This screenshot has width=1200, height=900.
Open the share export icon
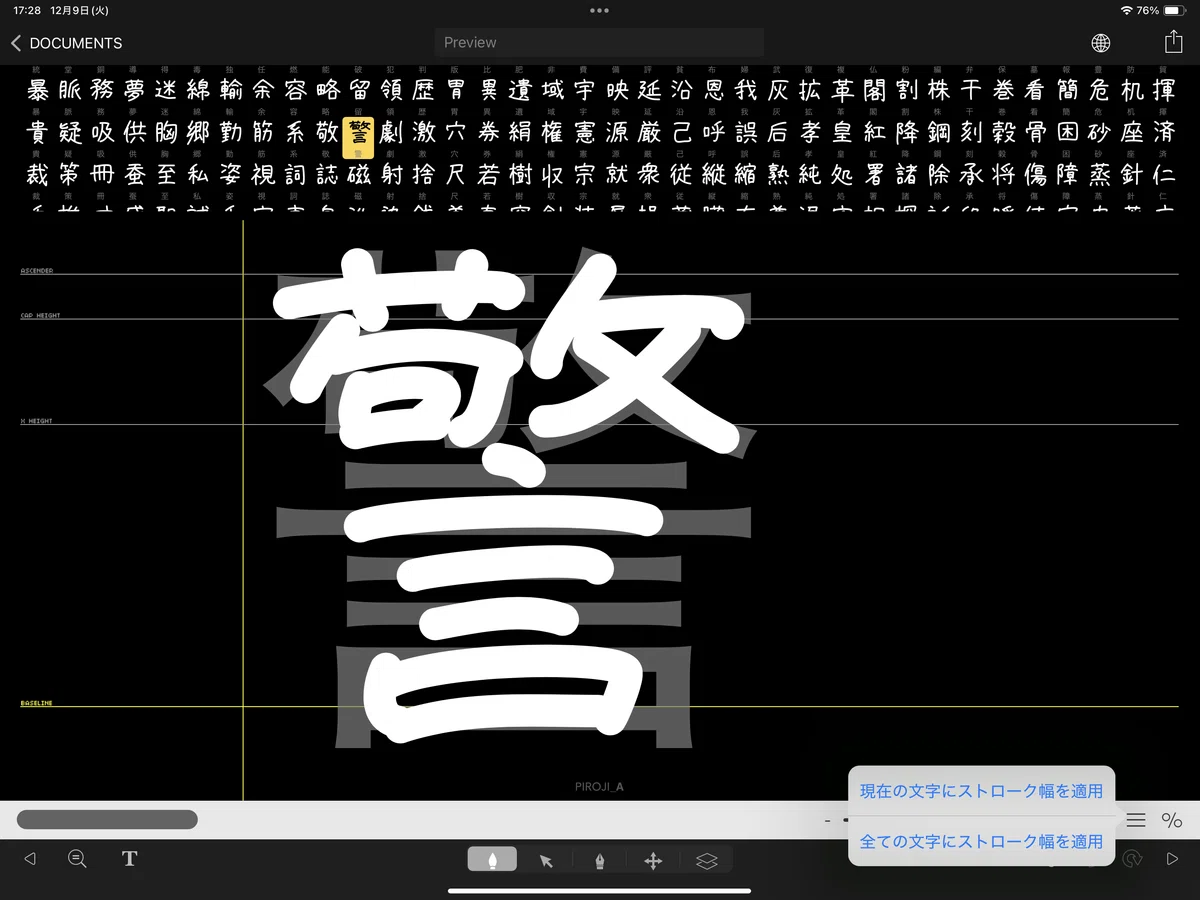click(x=1173, y=42)
